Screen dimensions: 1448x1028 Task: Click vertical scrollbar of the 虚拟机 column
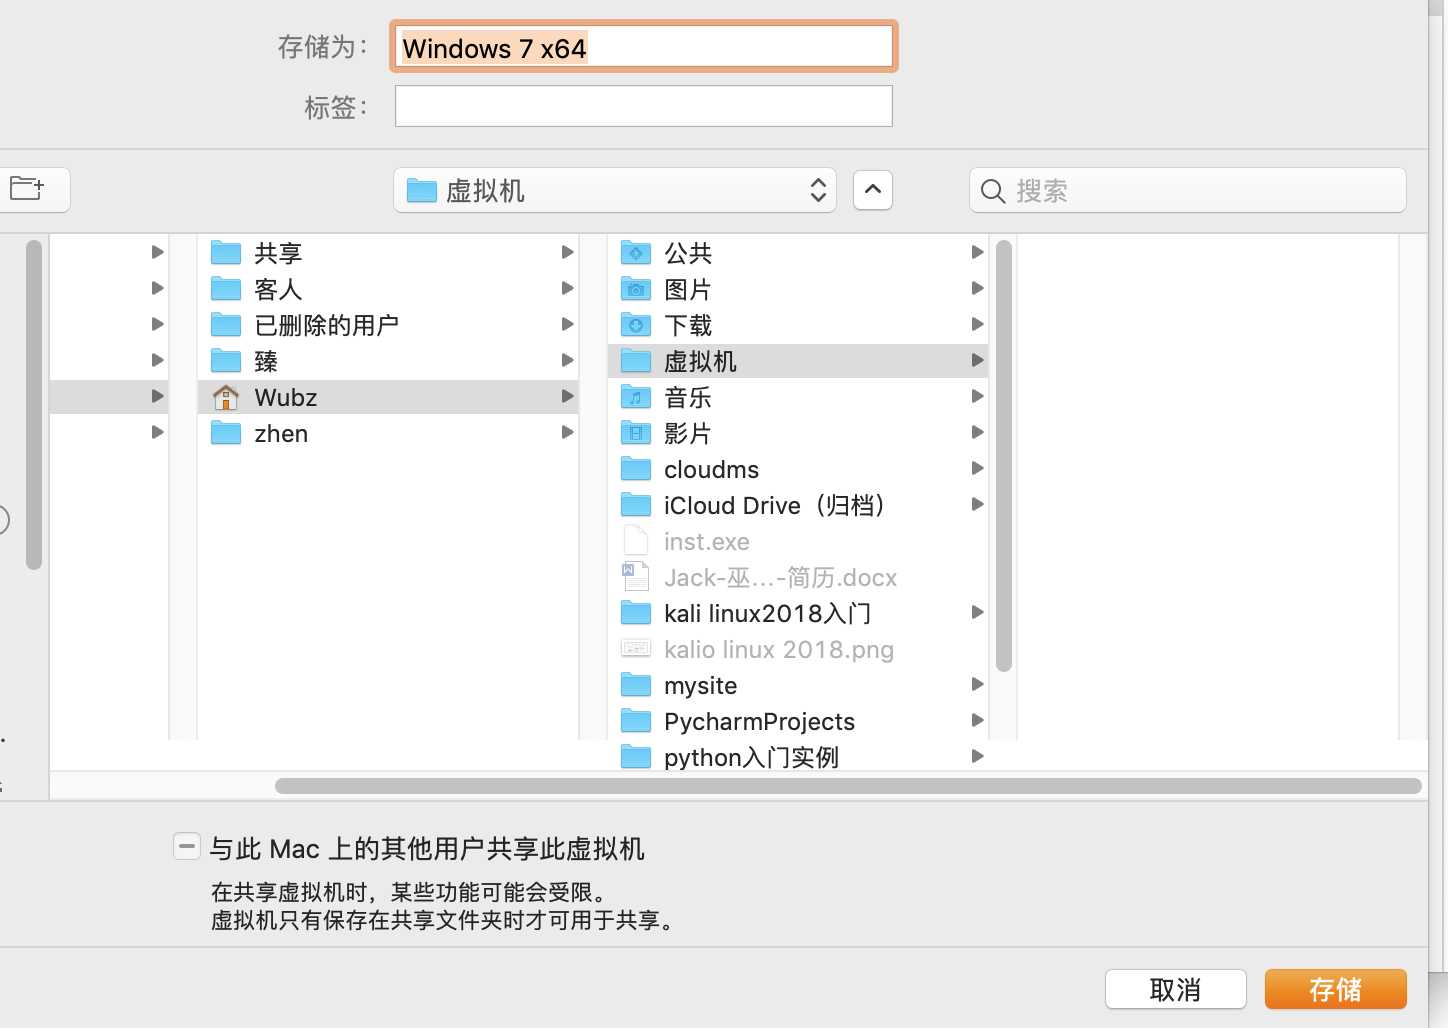pyautogui.click(x=1004, y=456)
